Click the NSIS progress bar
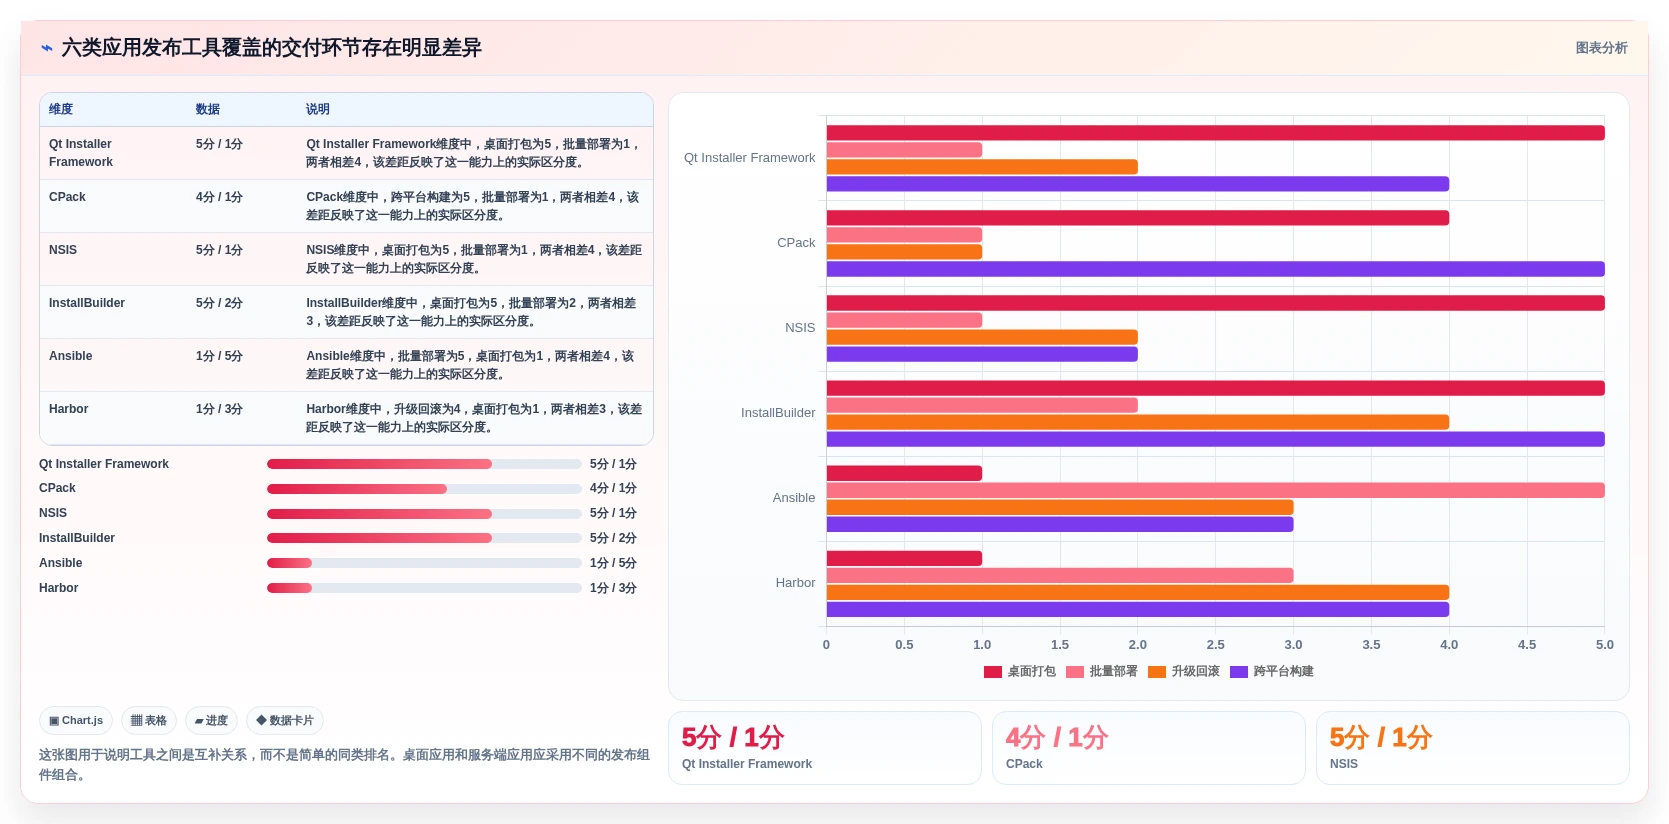 pos(424,514)
